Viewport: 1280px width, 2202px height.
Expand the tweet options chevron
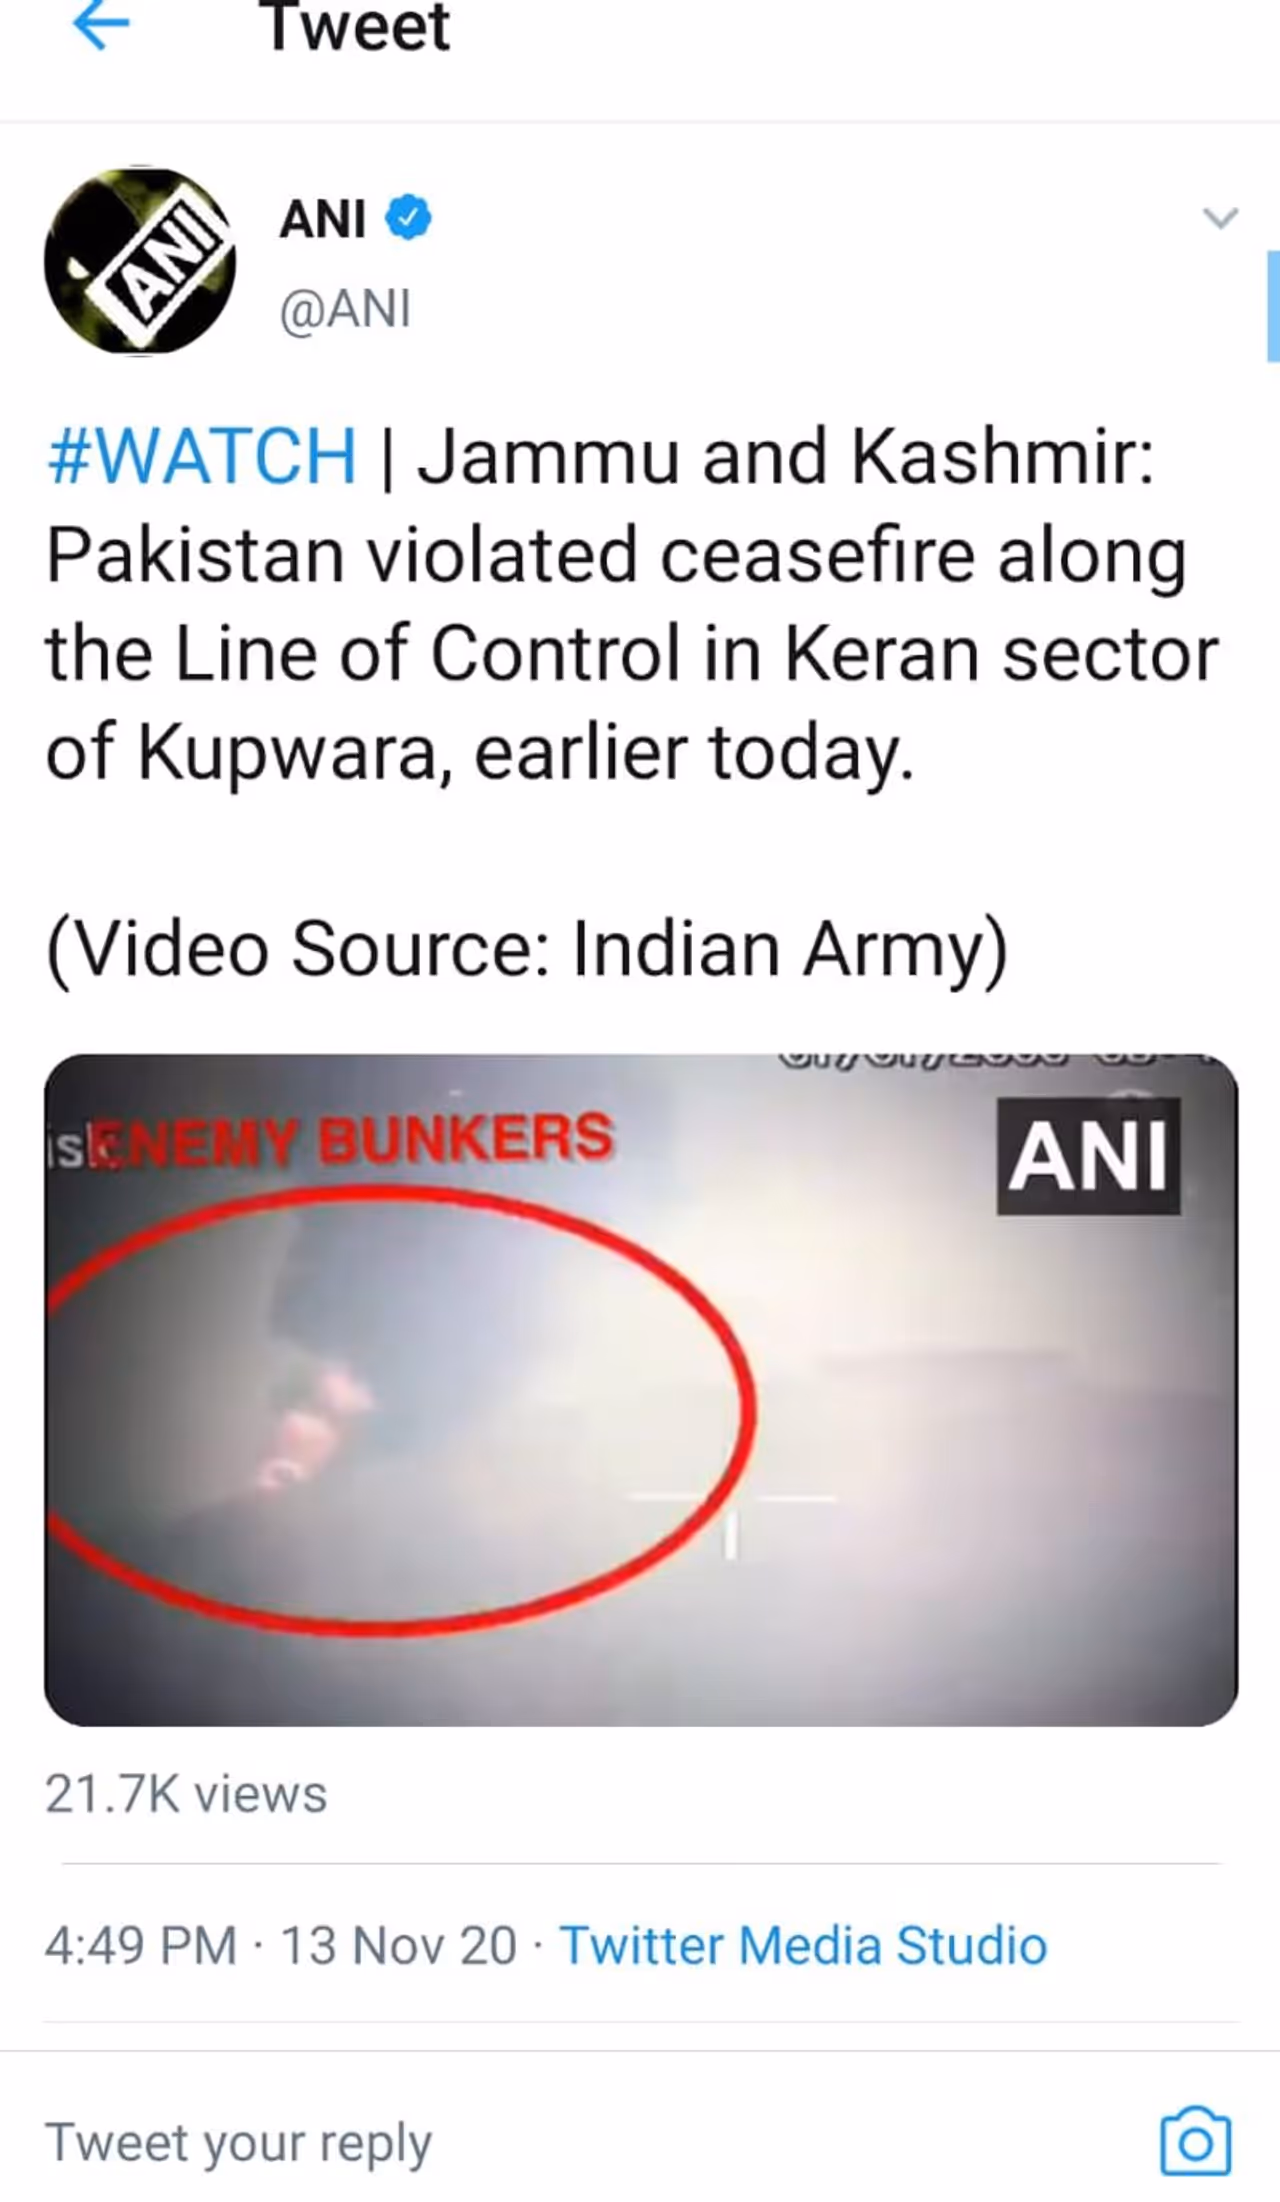pyautogui.click(x=1220, y=217)
